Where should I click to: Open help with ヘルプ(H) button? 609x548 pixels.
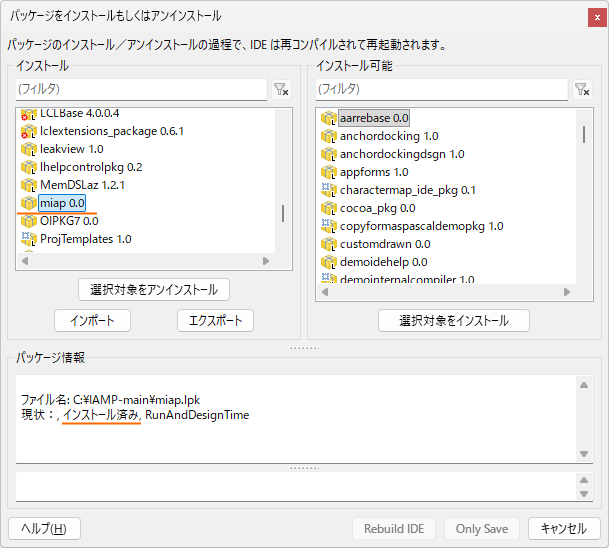point(44,529)
